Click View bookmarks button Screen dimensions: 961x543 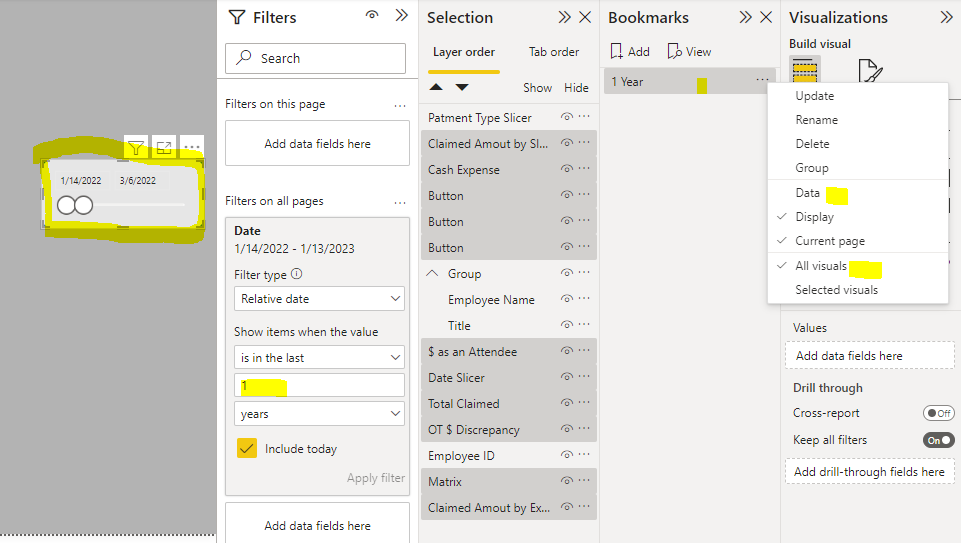(689, 51)
